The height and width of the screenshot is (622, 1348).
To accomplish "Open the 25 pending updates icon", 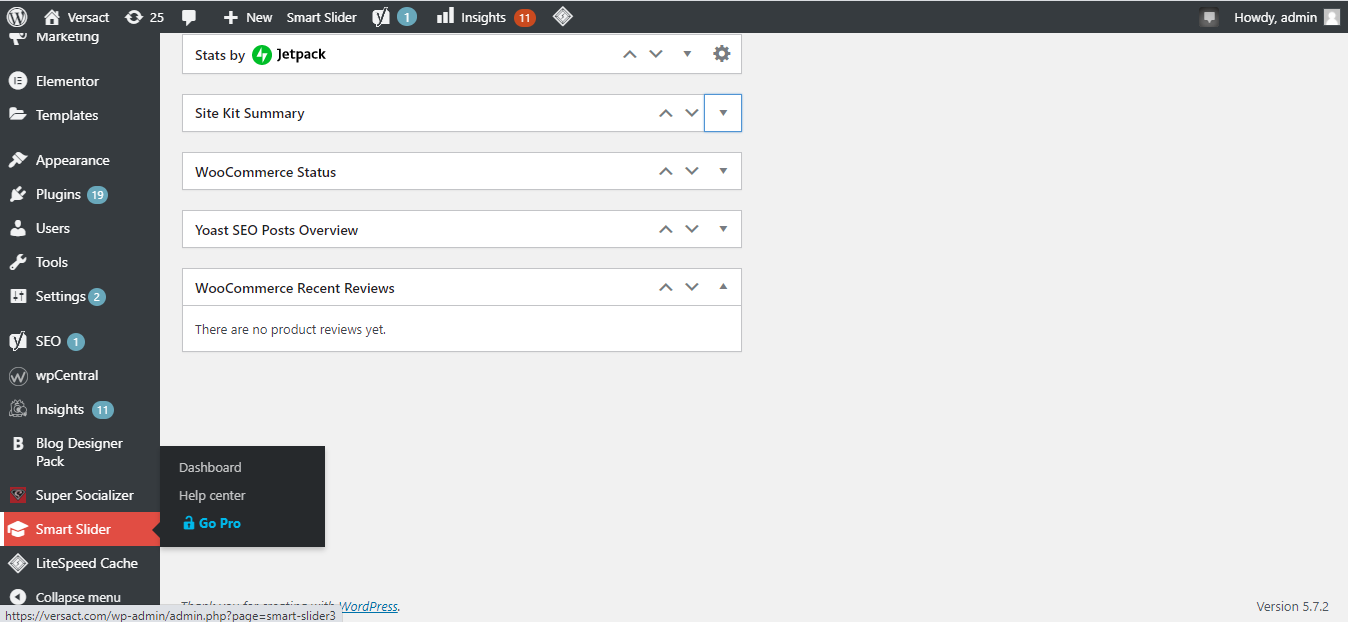I will pos(145,17).
